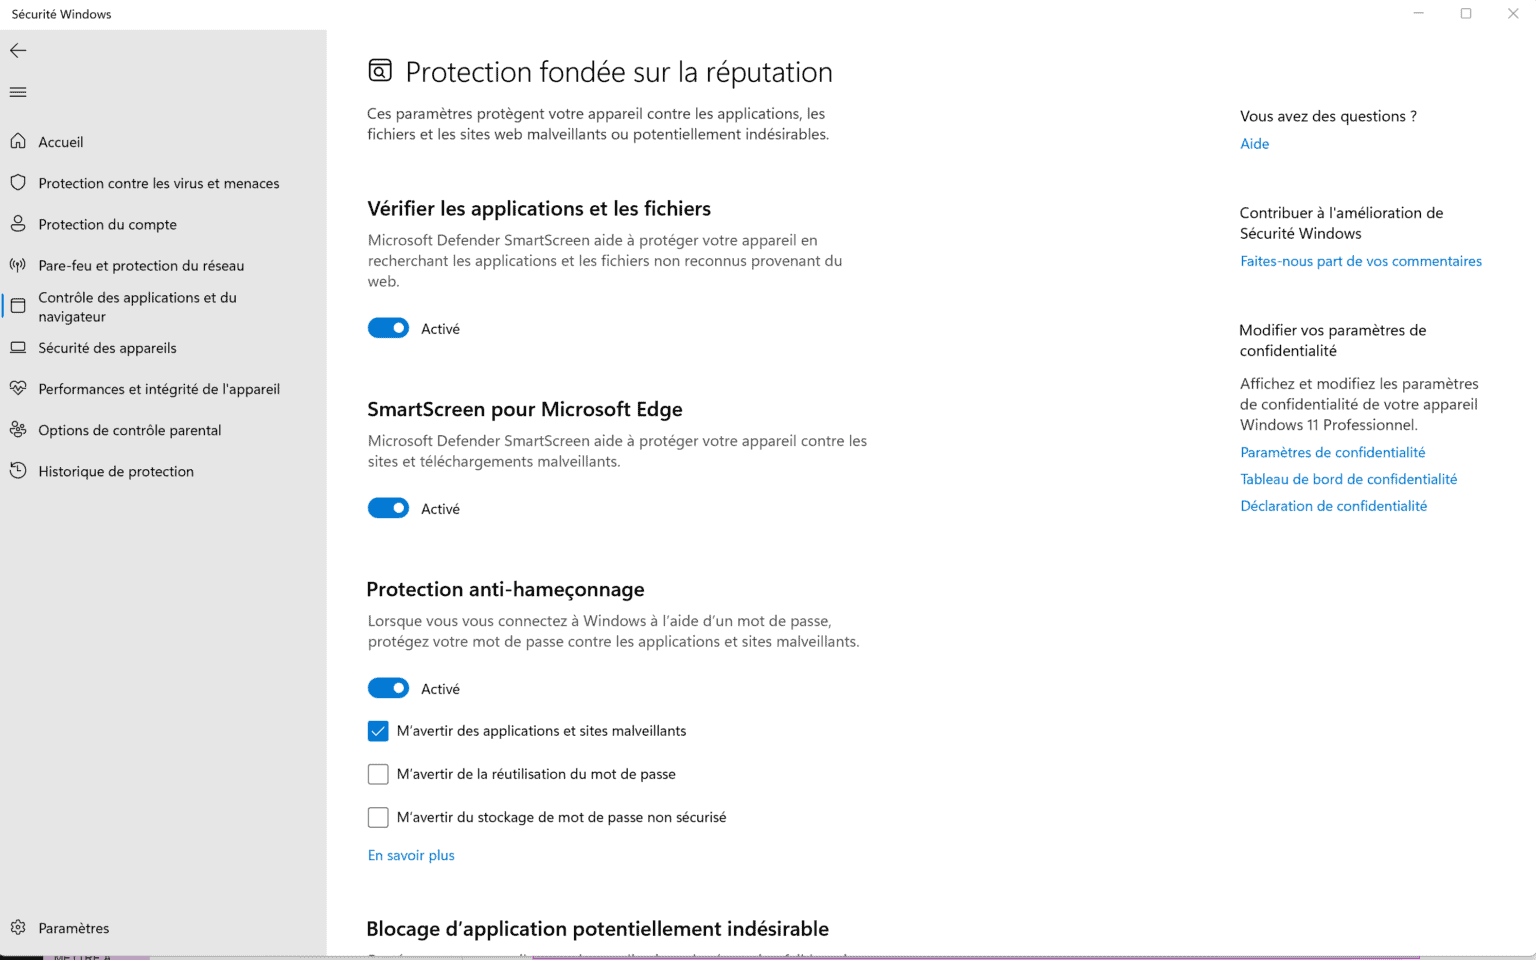The image size is (1536, 960).
Task: Select the Options de contrôle parental icon
Action: [18, 429]
